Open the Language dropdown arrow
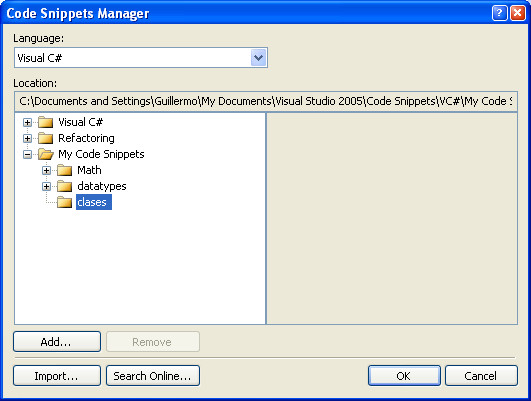Screen dimensions: 531x401 [x=259, y=58]
